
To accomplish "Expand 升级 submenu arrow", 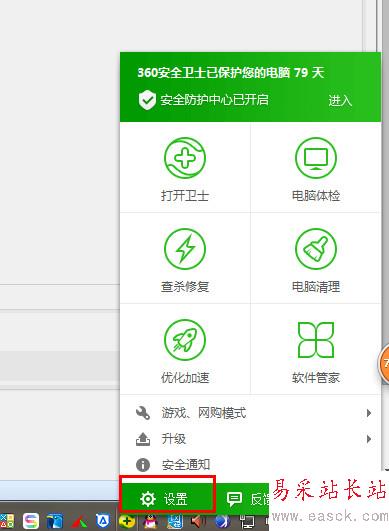I will pyautogui.click(x=369, y=439).
